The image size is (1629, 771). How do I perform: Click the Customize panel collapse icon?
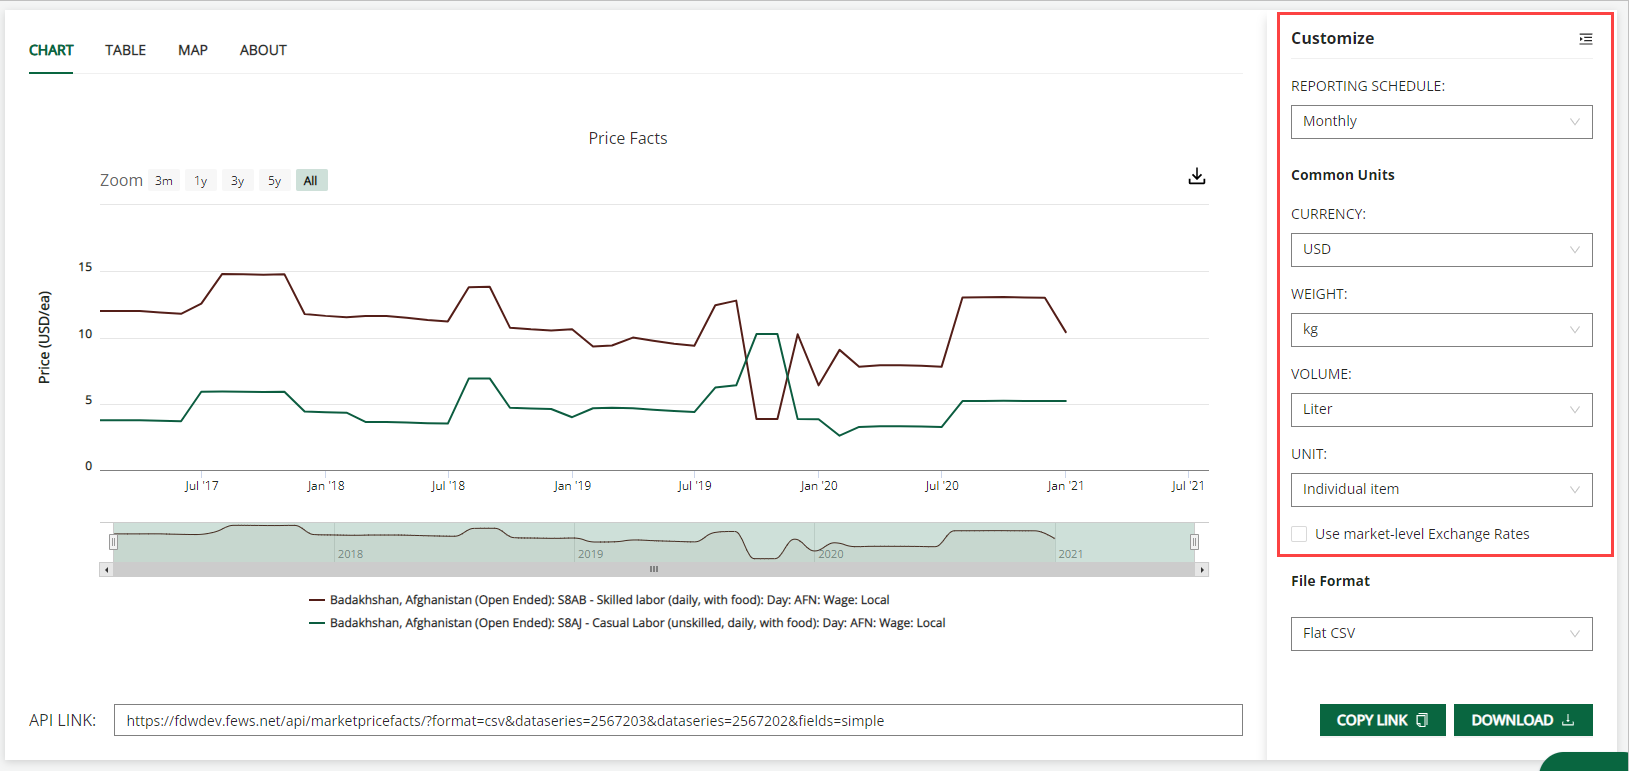point(1585,39)
